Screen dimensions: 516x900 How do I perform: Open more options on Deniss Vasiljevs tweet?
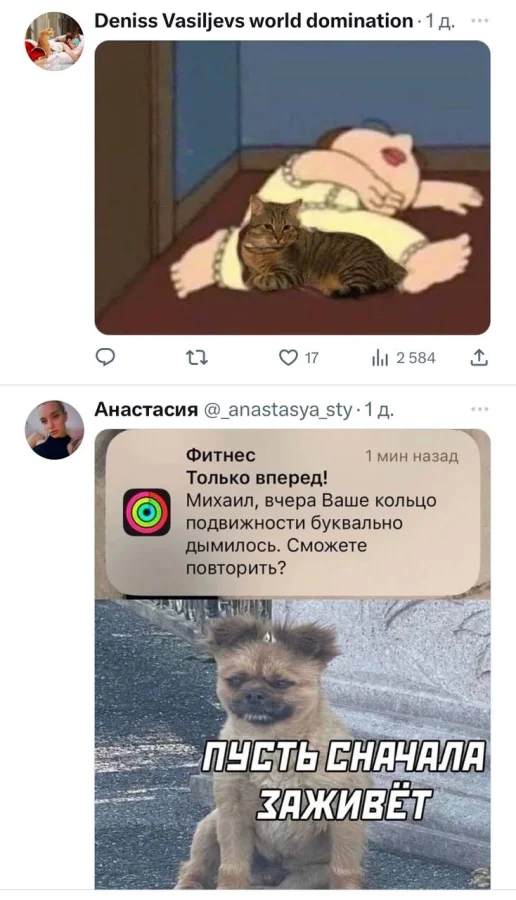point(479,21)
